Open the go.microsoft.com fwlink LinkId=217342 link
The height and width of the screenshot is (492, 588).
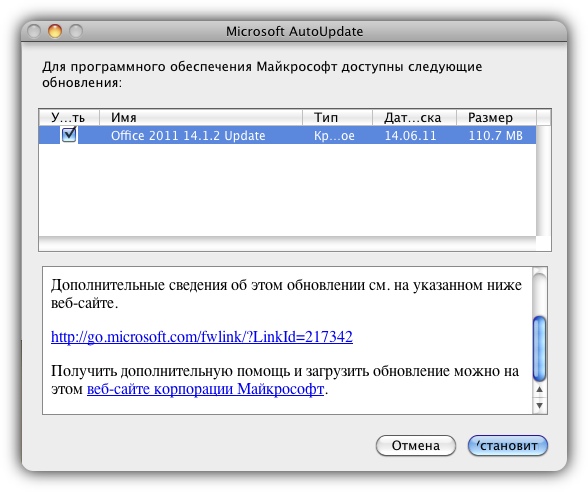pyautogui.click(x=202, y=337)
